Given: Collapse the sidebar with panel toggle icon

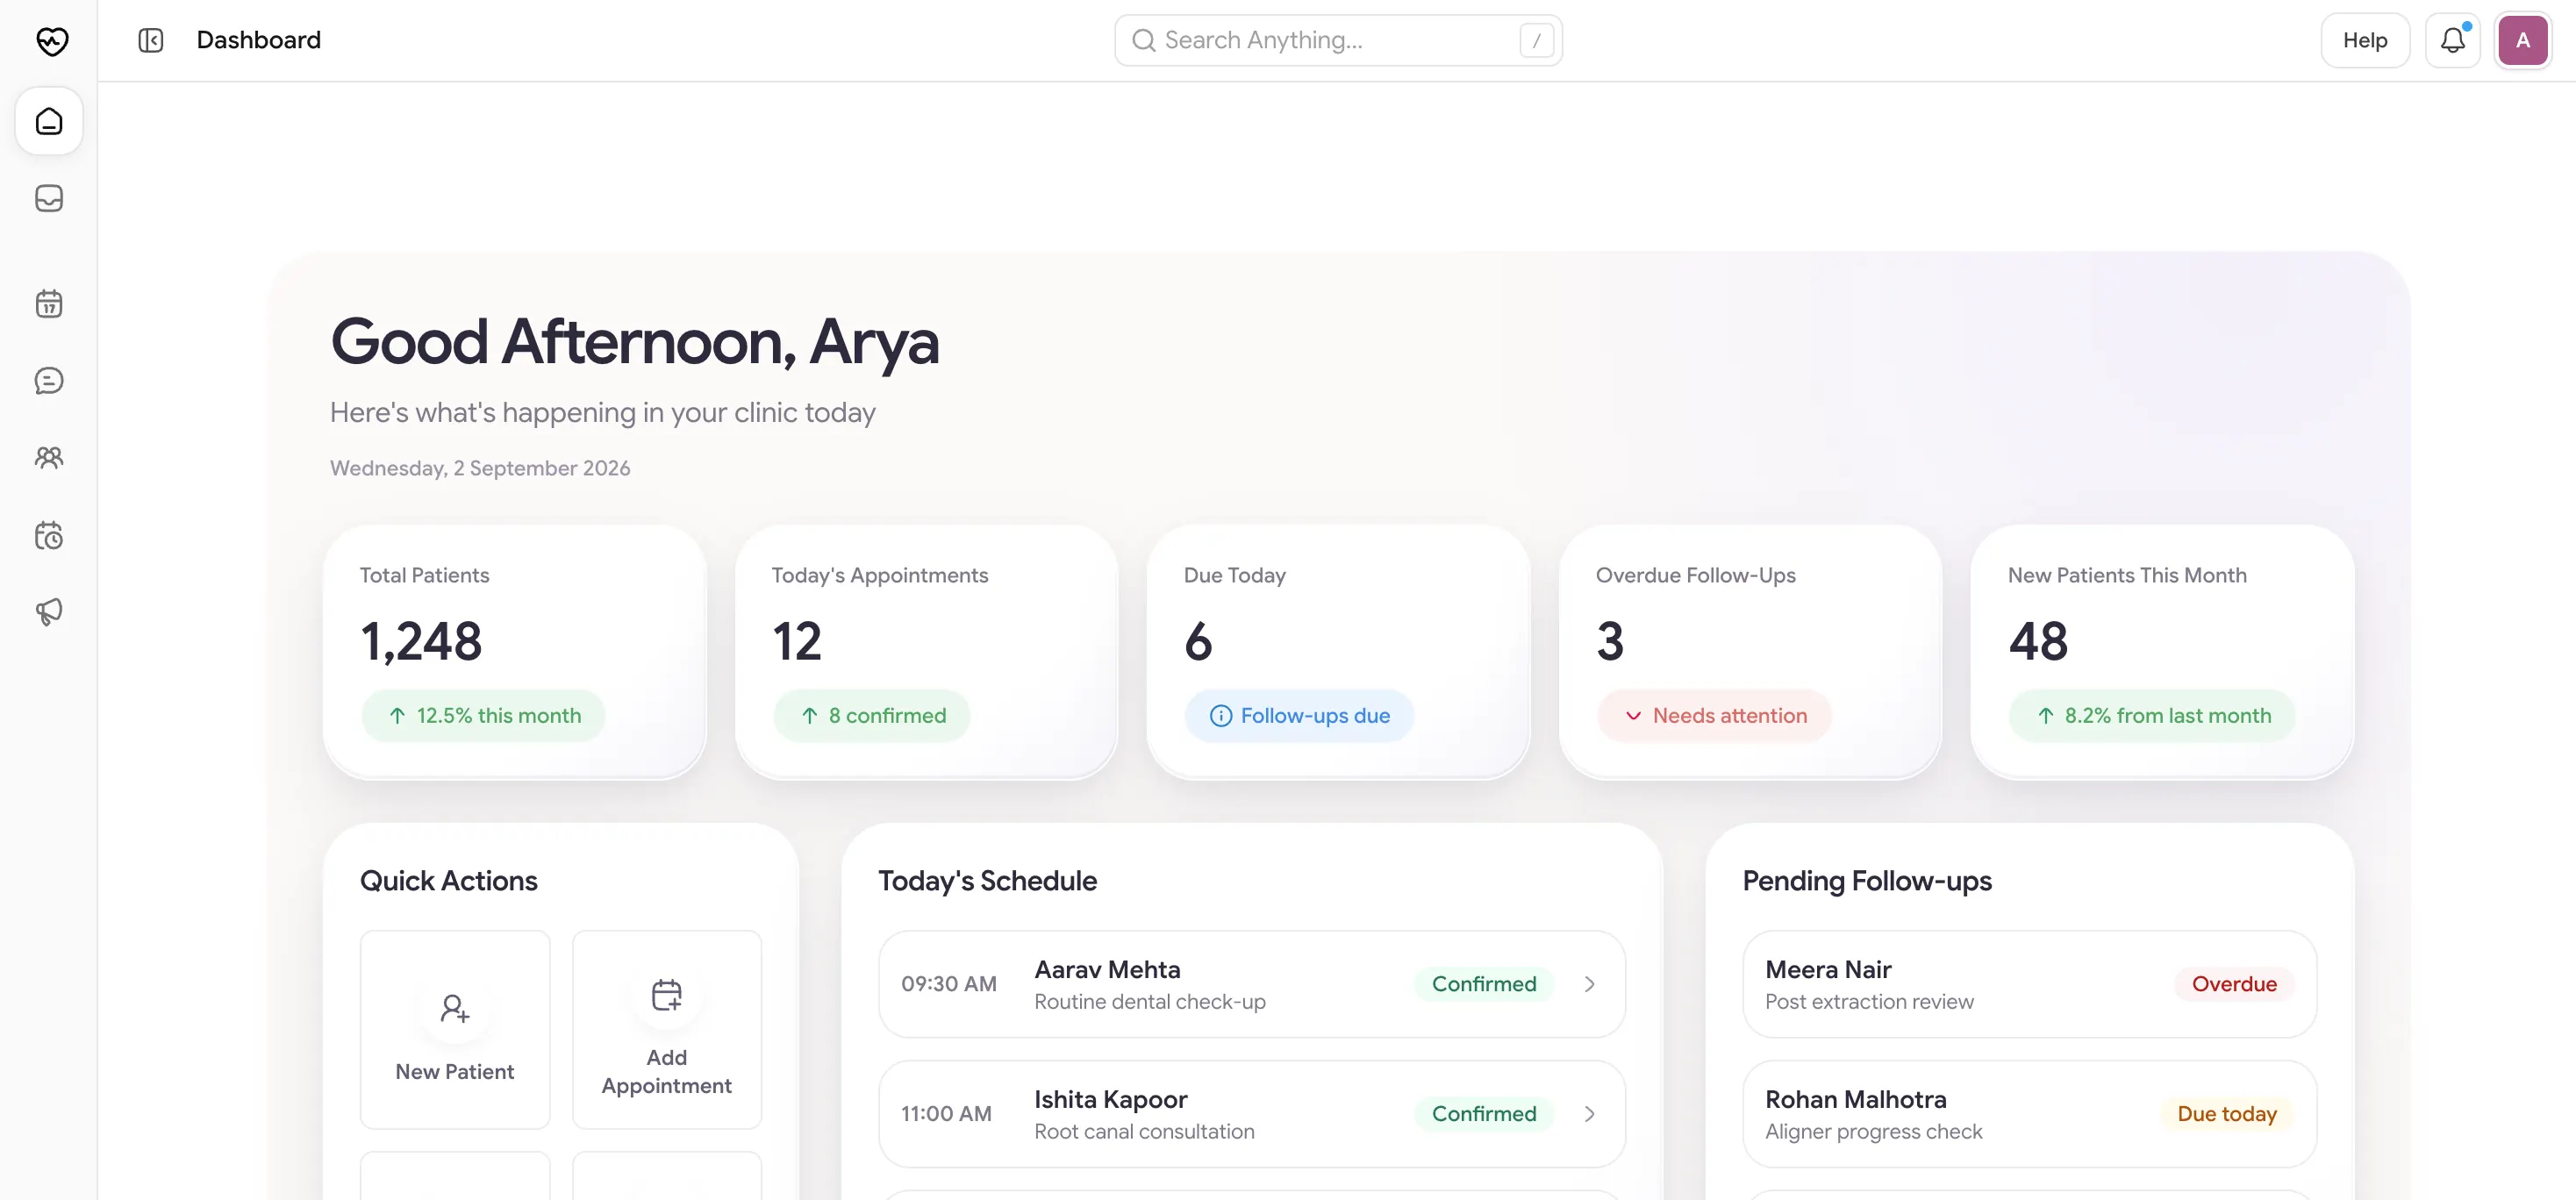Looking at the screenshot, I should 151,40.
